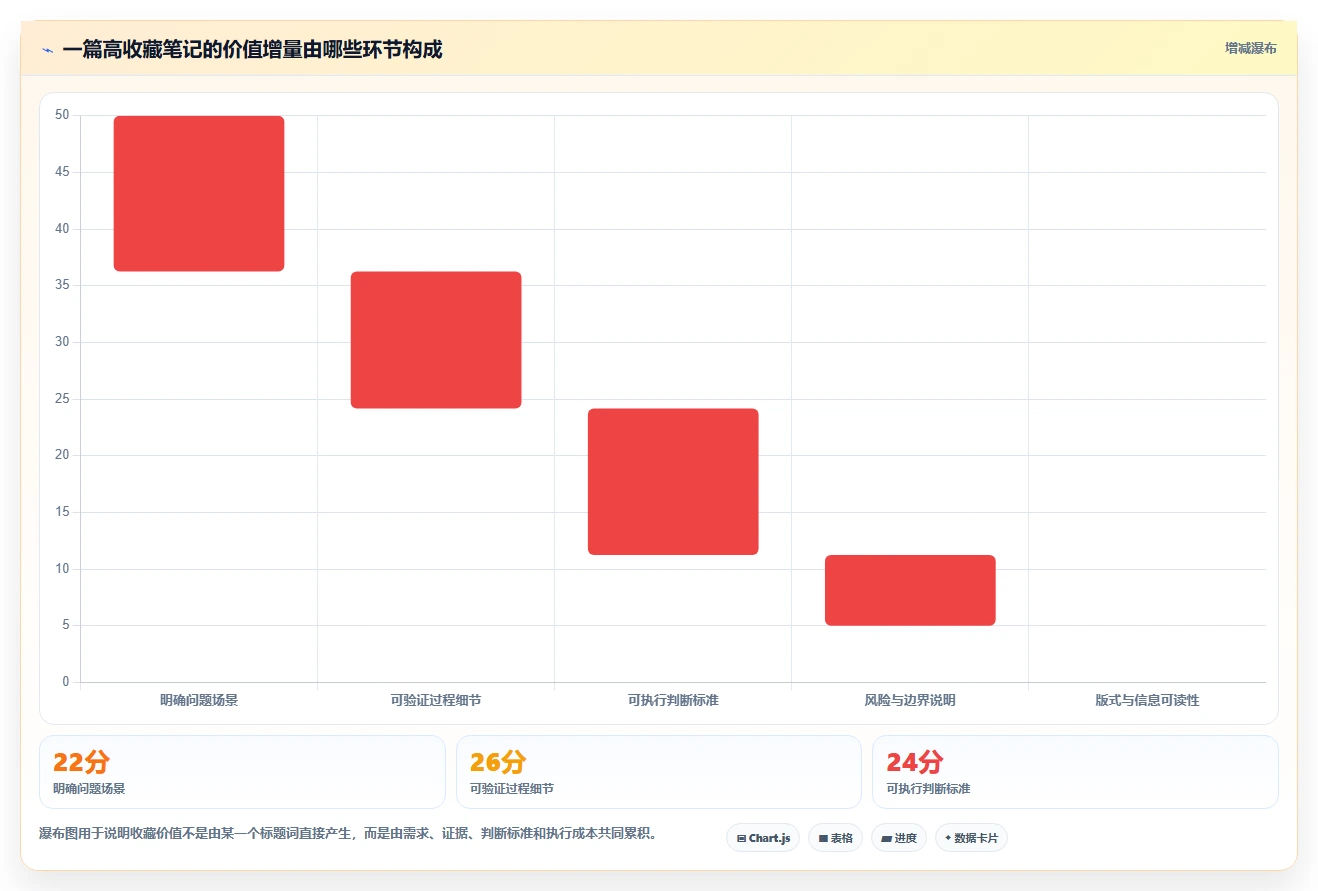Click the x-axis label 可执行判断标准
The image size is (1318, 891).
[673, 700]
